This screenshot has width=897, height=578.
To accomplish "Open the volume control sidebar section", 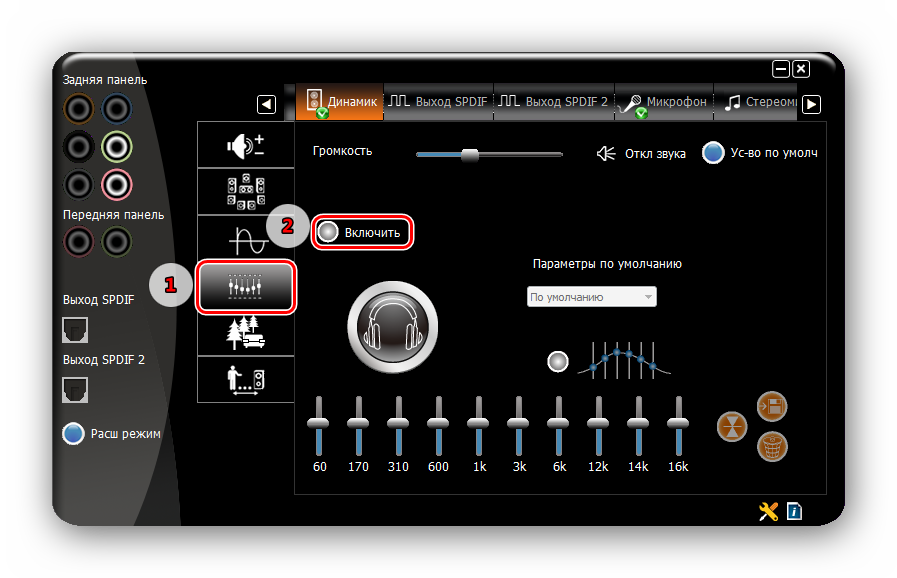I will 245,146.
